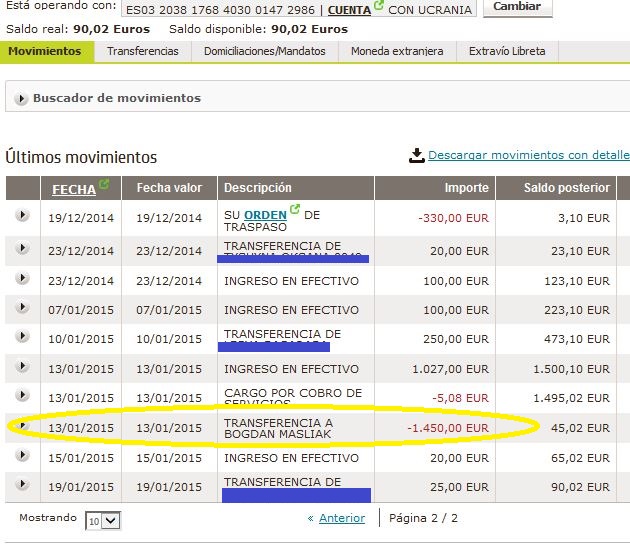Expand the 1.027,00 EUR ingreso row arrow

click(22, 369)
